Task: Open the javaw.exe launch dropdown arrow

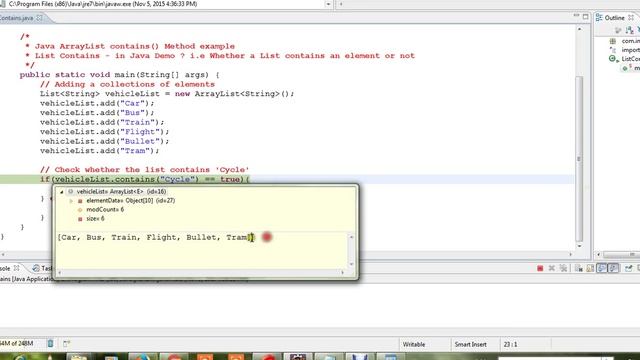Action: [x=328, y=4]
